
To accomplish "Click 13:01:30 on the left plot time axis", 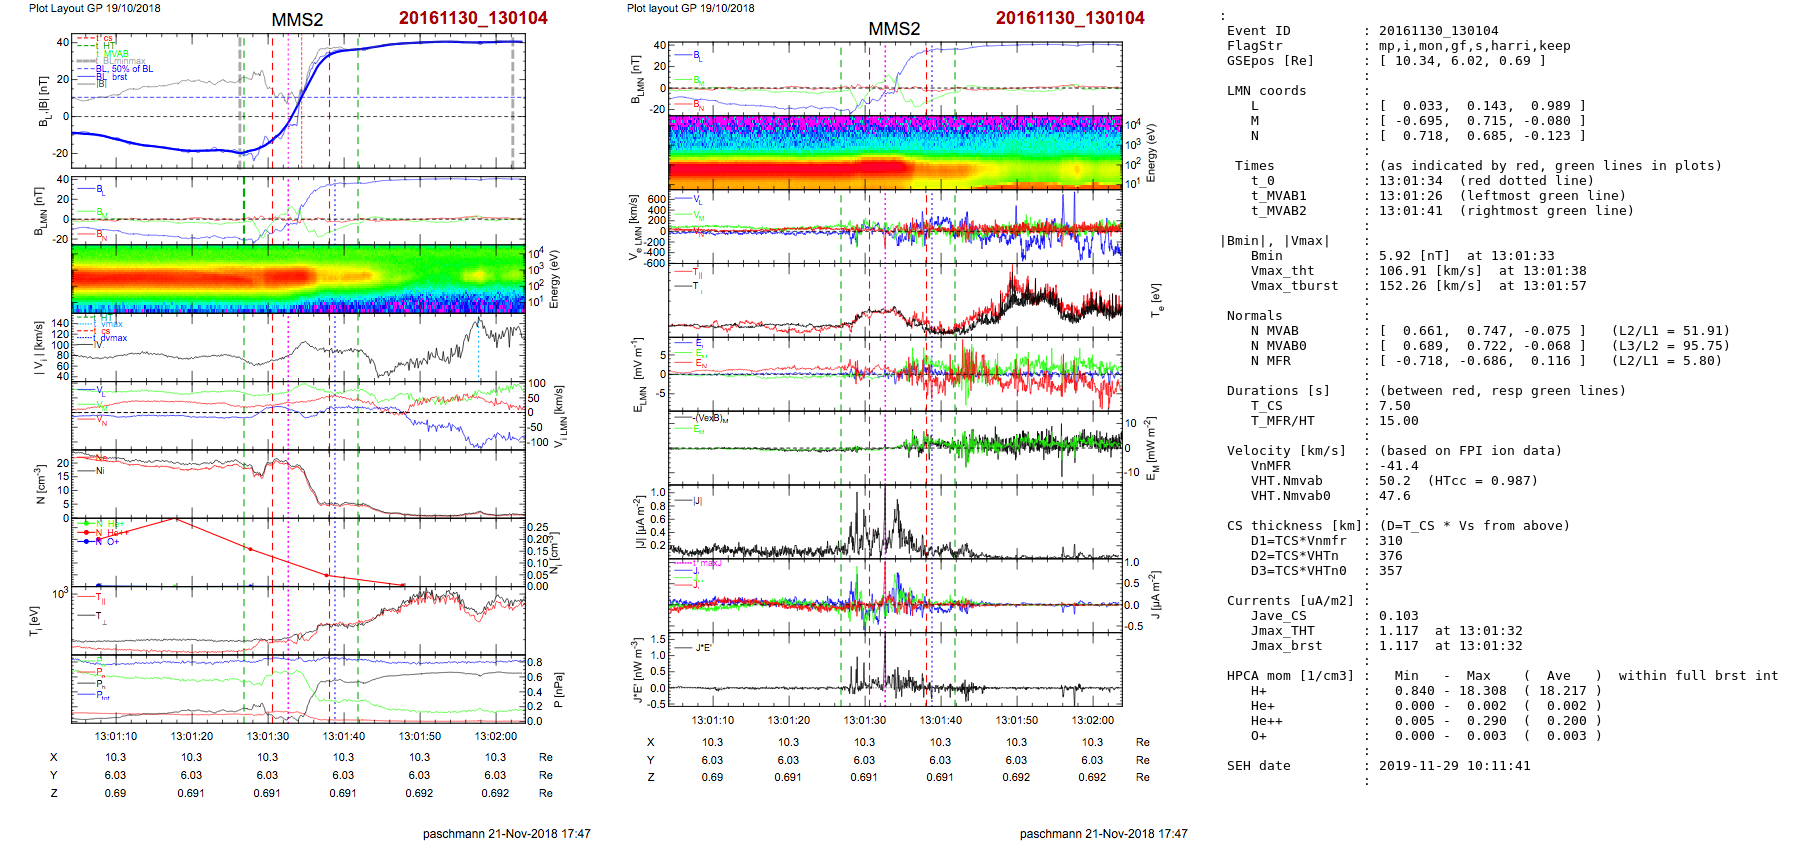I will pyautogui.click(x=267, y=736).
